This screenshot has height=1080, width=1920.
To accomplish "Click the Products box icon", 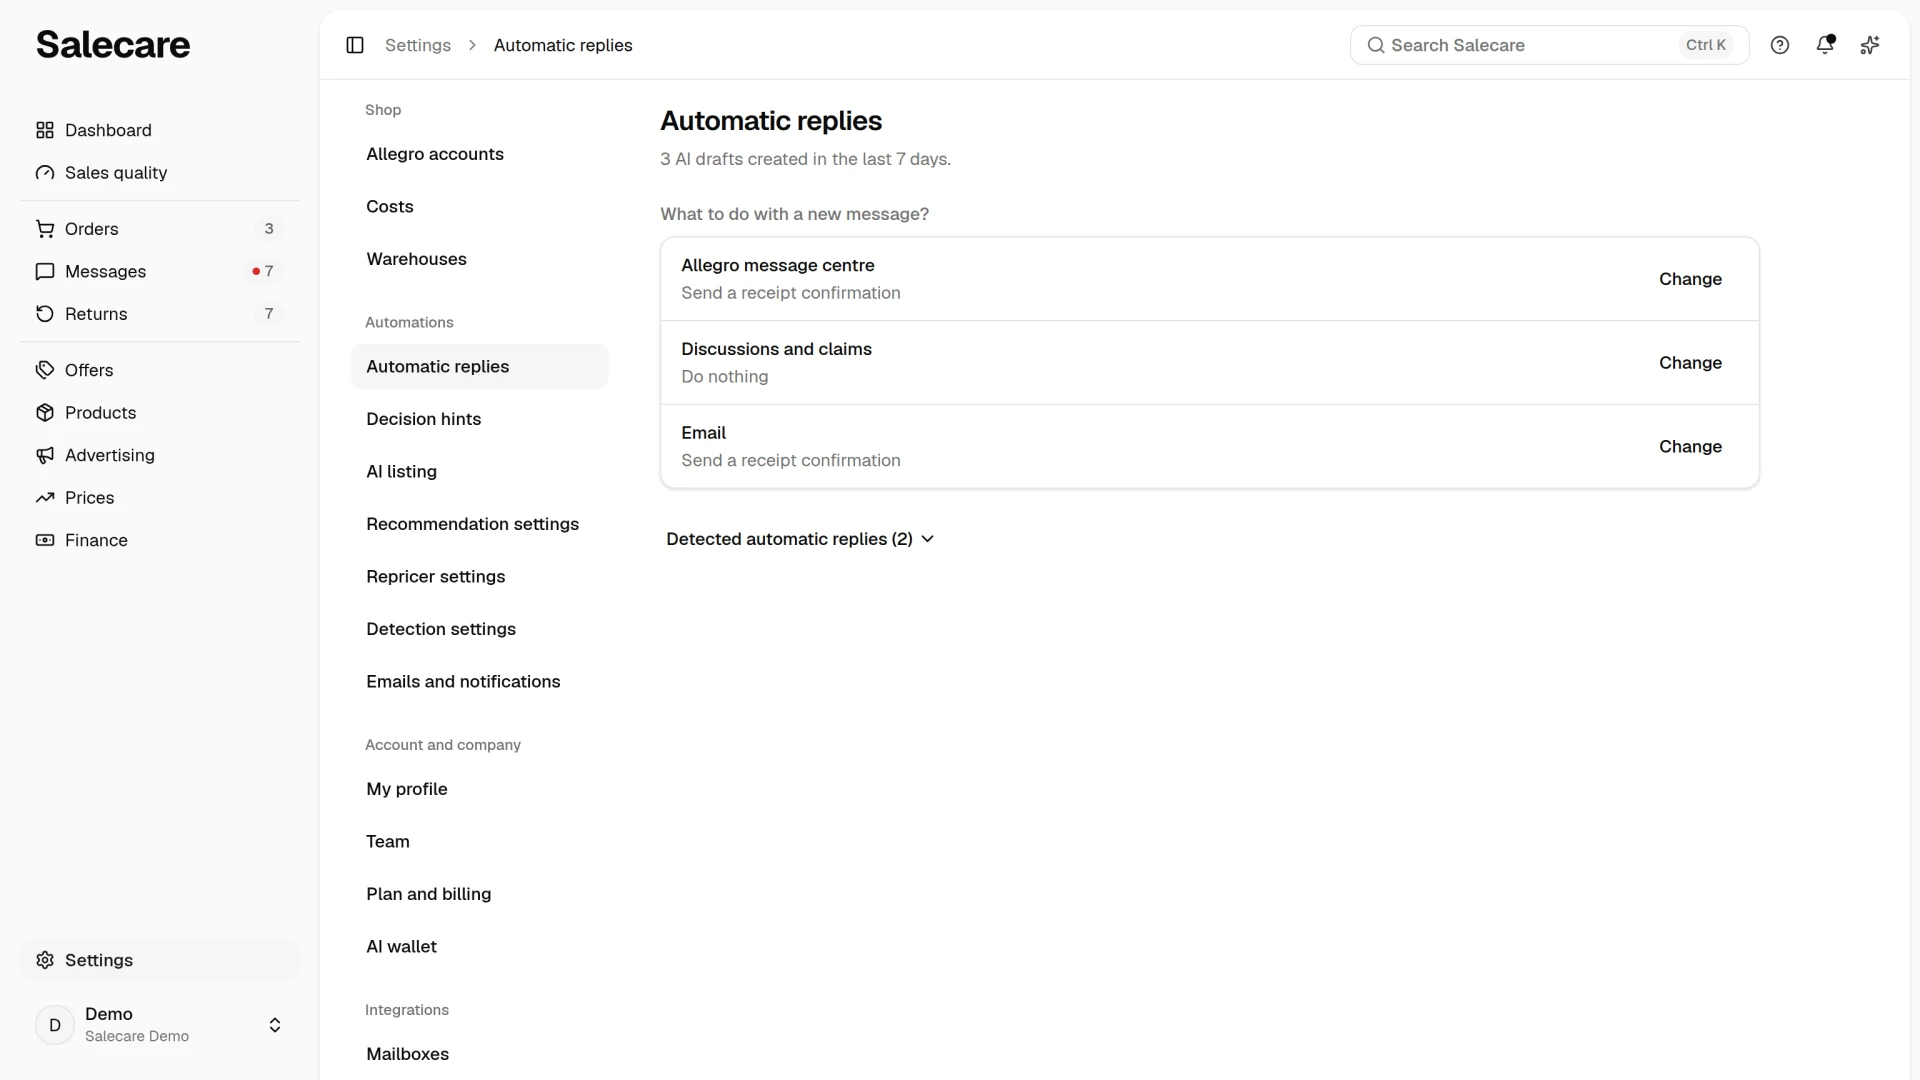I will pos(45,413).
